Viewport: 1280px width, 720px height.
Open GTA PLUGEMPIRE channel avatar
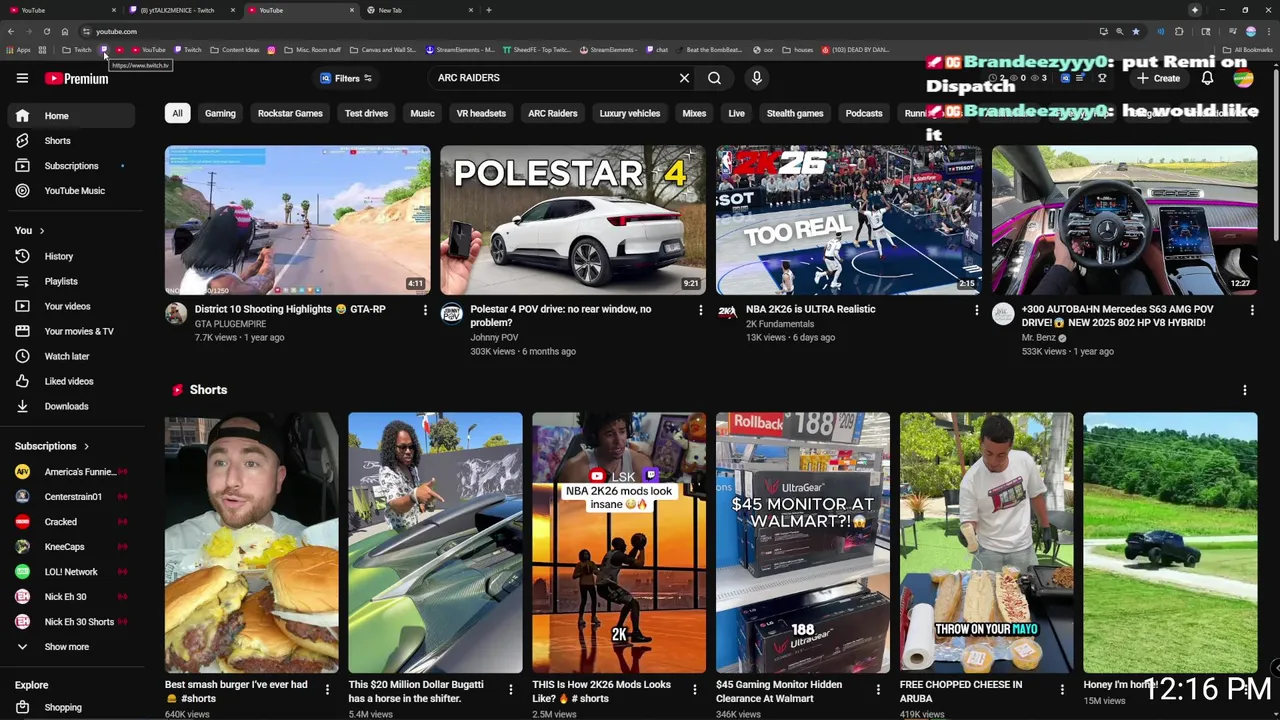click(176, 314)
